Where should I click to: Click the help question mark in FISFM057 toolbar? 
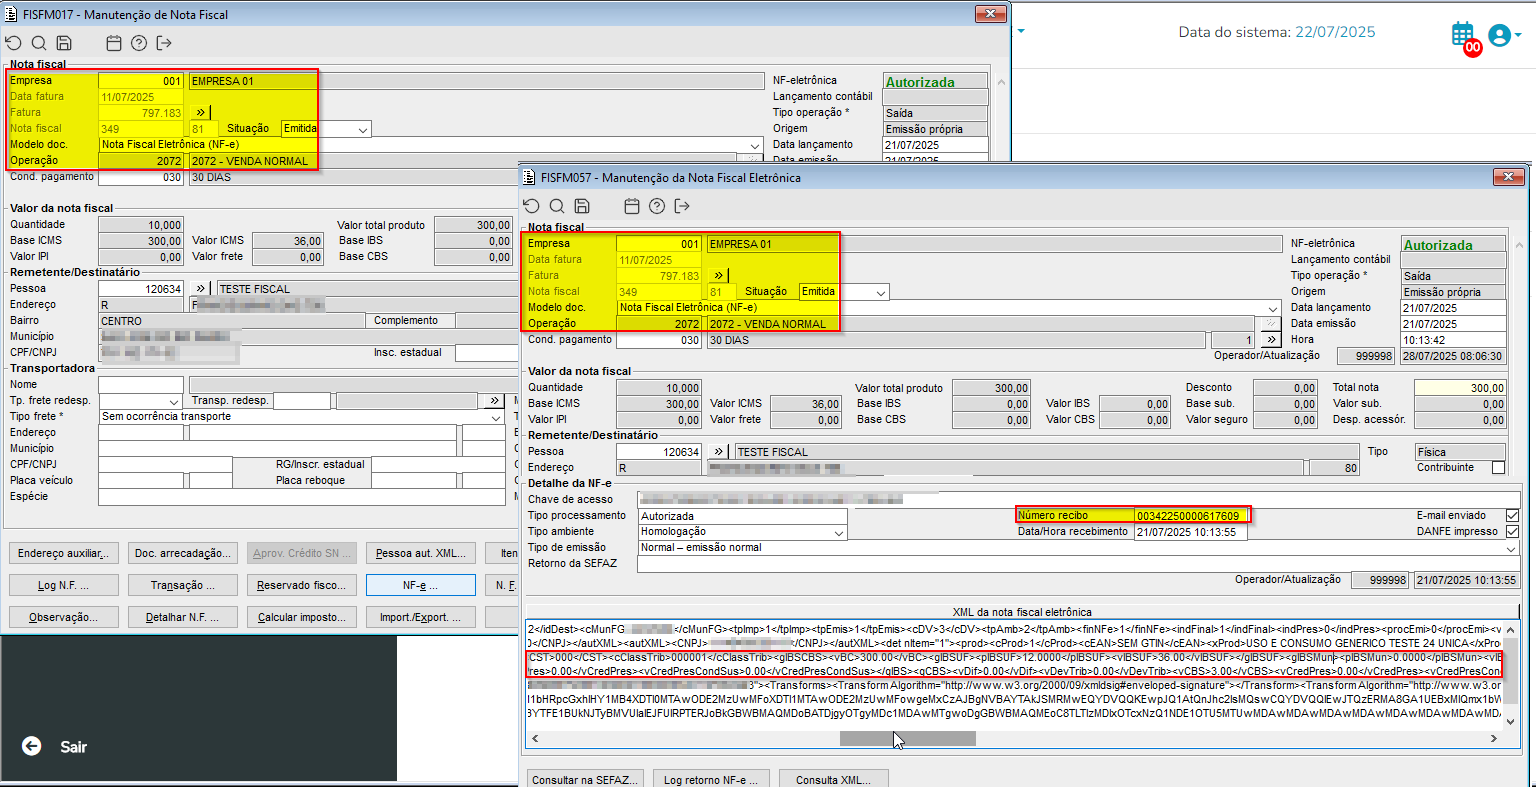coord(657,206)
